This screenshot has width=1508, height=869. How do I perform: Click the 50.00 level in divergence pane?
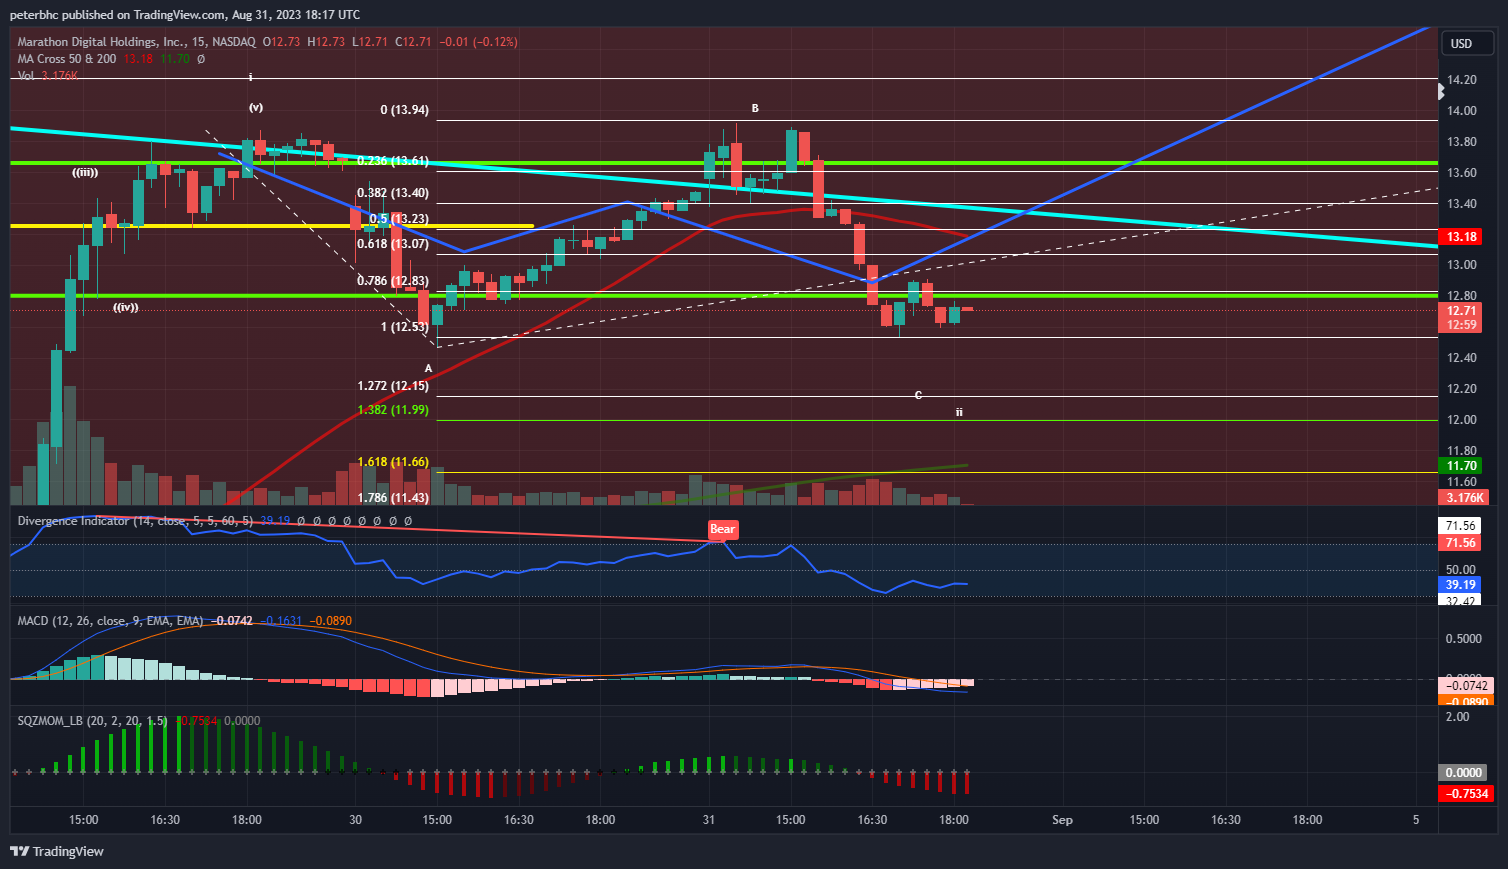(x=1462, y=570)
